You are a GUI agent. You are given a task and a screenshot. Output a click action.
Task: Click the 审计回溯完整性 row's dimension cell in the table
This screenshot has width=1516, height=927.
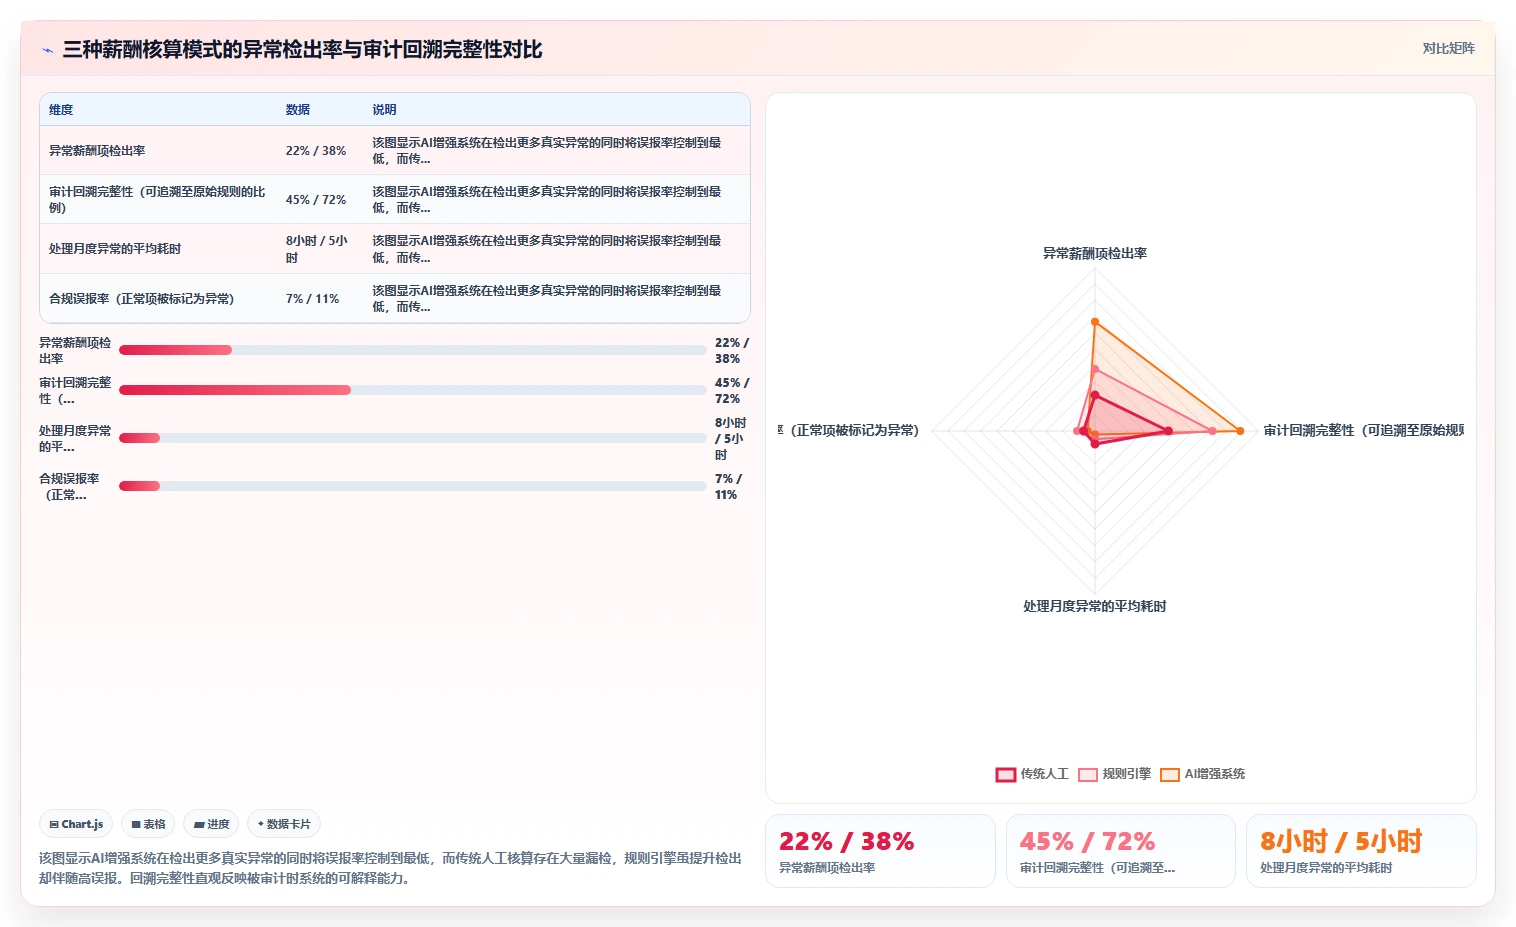click(158, 200)
